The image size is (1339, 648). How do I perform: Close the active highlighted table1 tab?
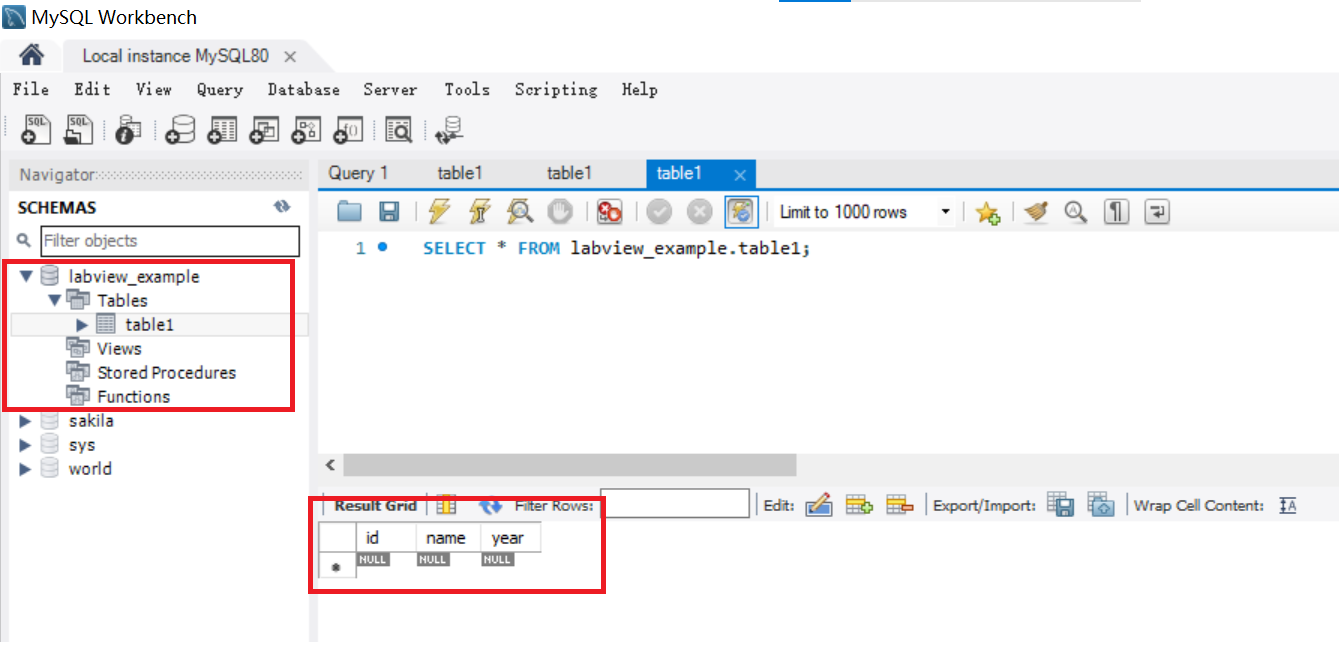click(x=740, y=175)
